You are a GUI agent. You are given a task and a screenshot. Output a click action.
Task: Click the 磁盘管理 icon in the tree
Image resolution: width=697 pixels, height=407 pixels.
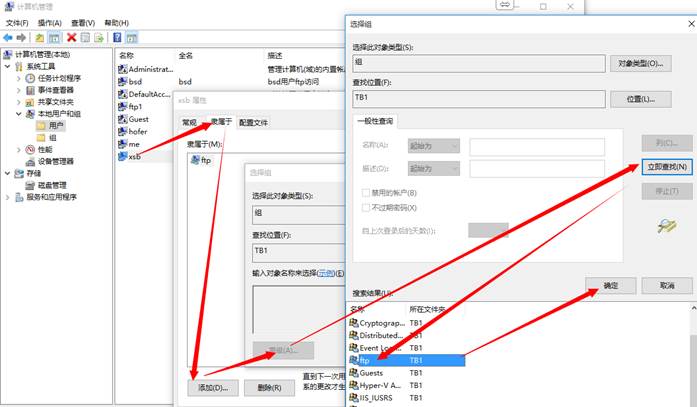pyautogui.click(x=30, y=185)
